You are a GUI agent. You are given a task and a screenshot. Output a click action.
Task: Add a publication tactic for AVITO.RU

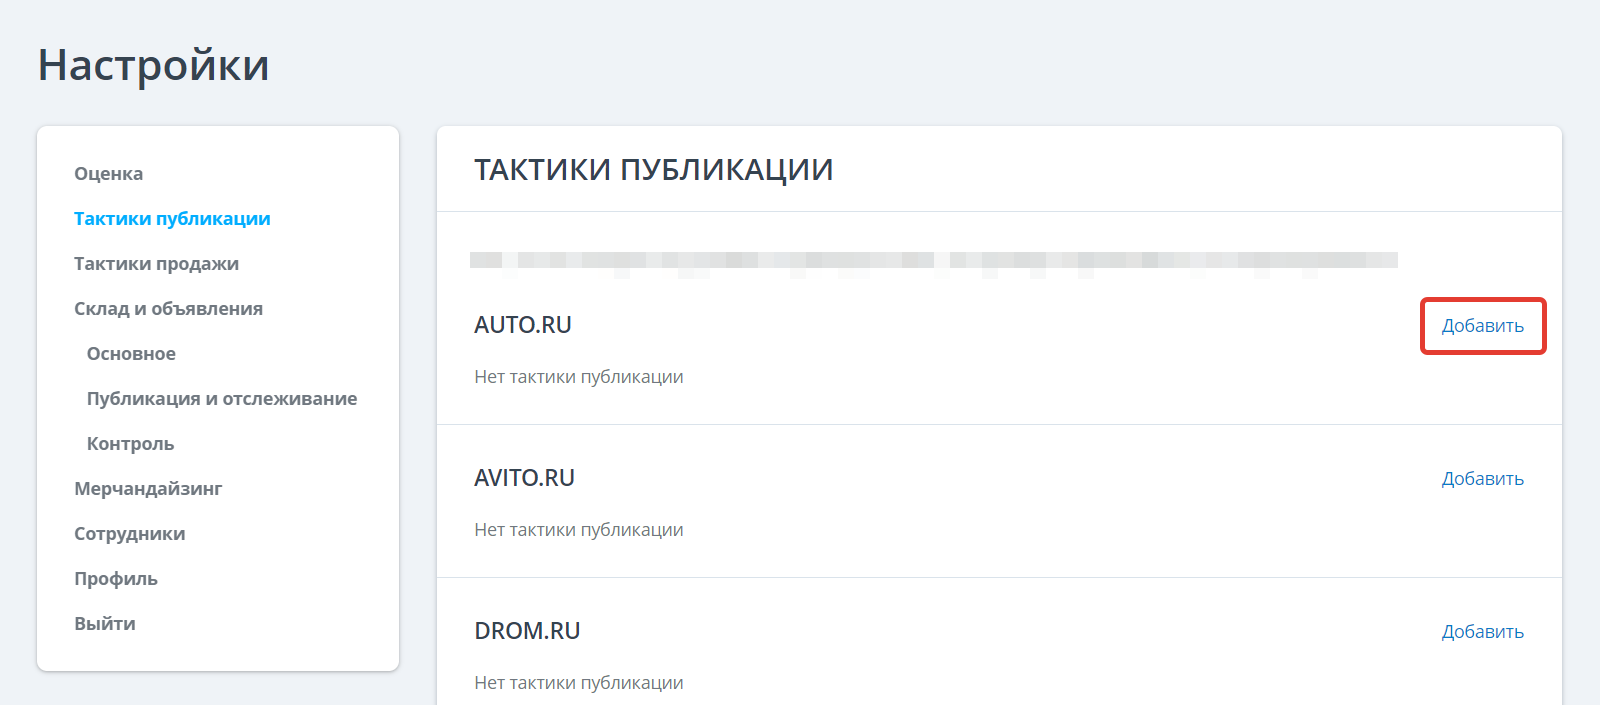coord(1483,479)
